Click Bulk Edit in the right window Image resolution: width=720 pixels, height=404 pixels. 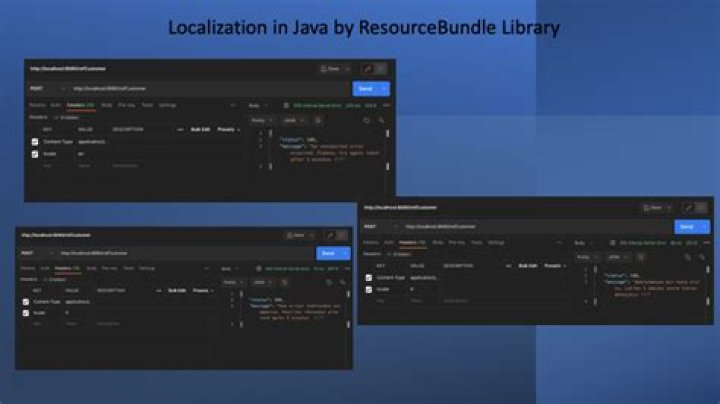tap(528, 266)
